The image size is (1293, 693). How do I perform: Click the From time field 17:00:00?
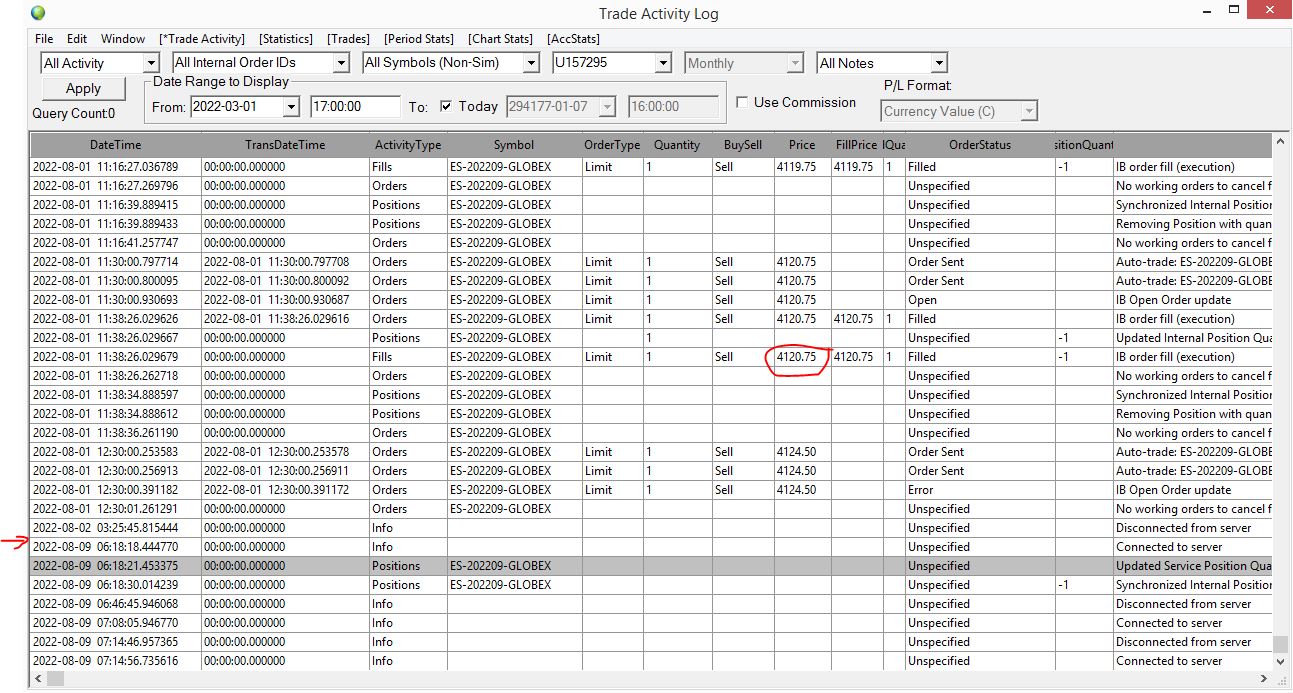pyautogui.click(x=355, y=107)
